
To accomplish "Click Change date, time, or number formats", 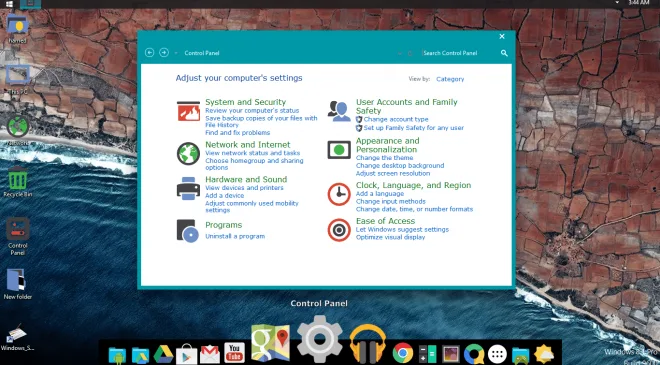I will point(414,209).
